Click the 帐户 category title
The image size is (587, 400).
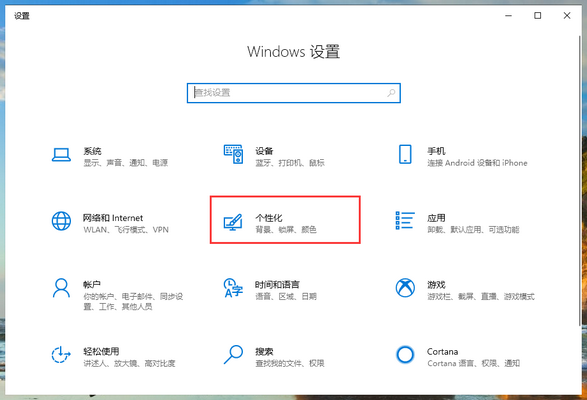pos(92,285)
